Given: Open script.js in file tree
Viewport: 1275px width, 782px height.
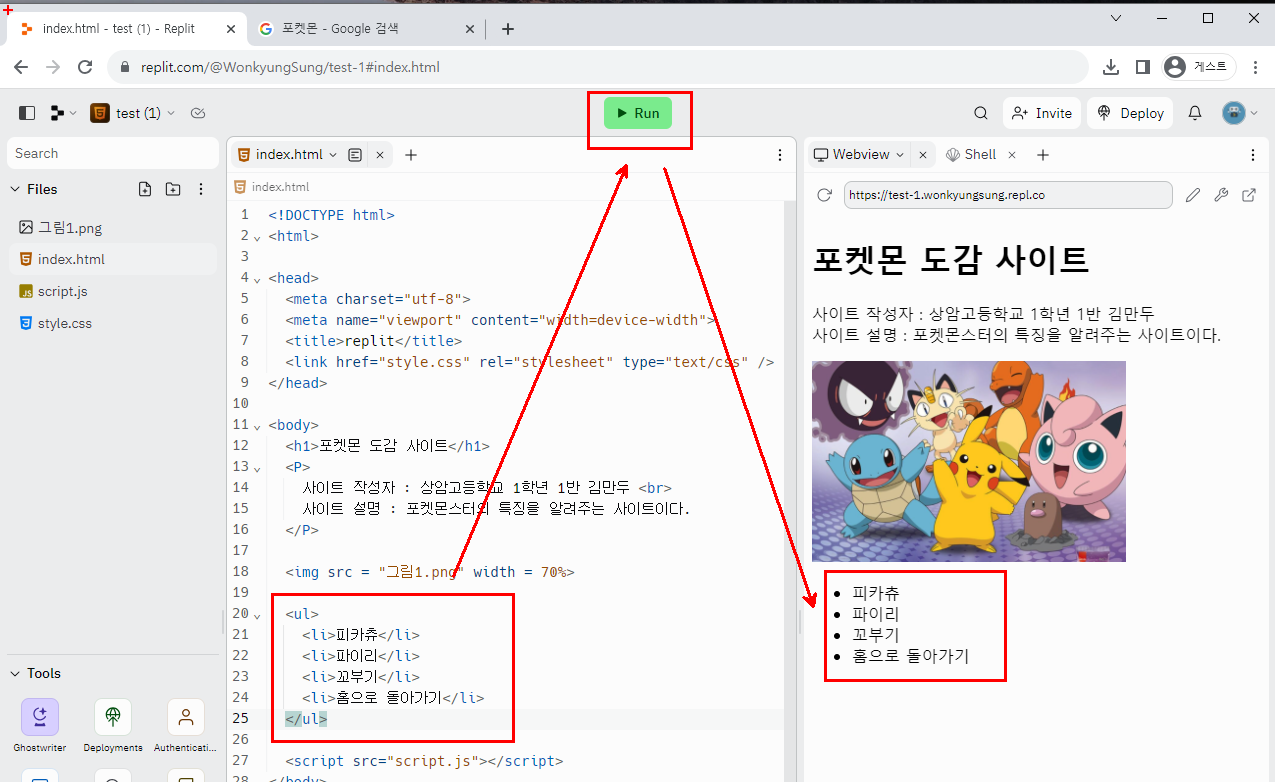Looking at the screenshot, I should tap(112, 291).
